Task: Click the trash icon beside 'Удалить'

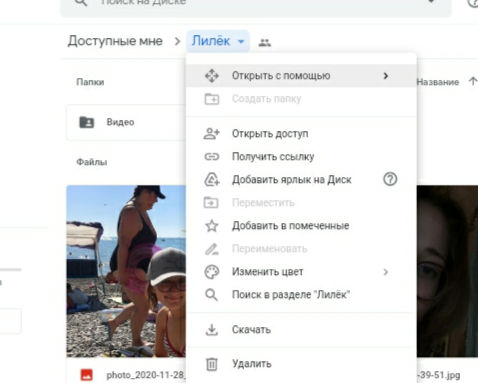Action: 212,364
